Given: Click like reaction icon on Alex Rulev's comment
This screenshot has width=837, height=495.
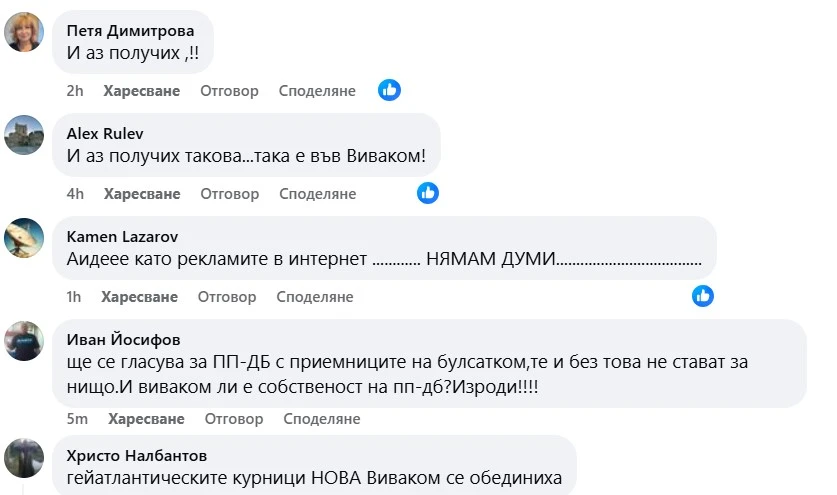Looking at the screenshot, I should click(428, 193).
